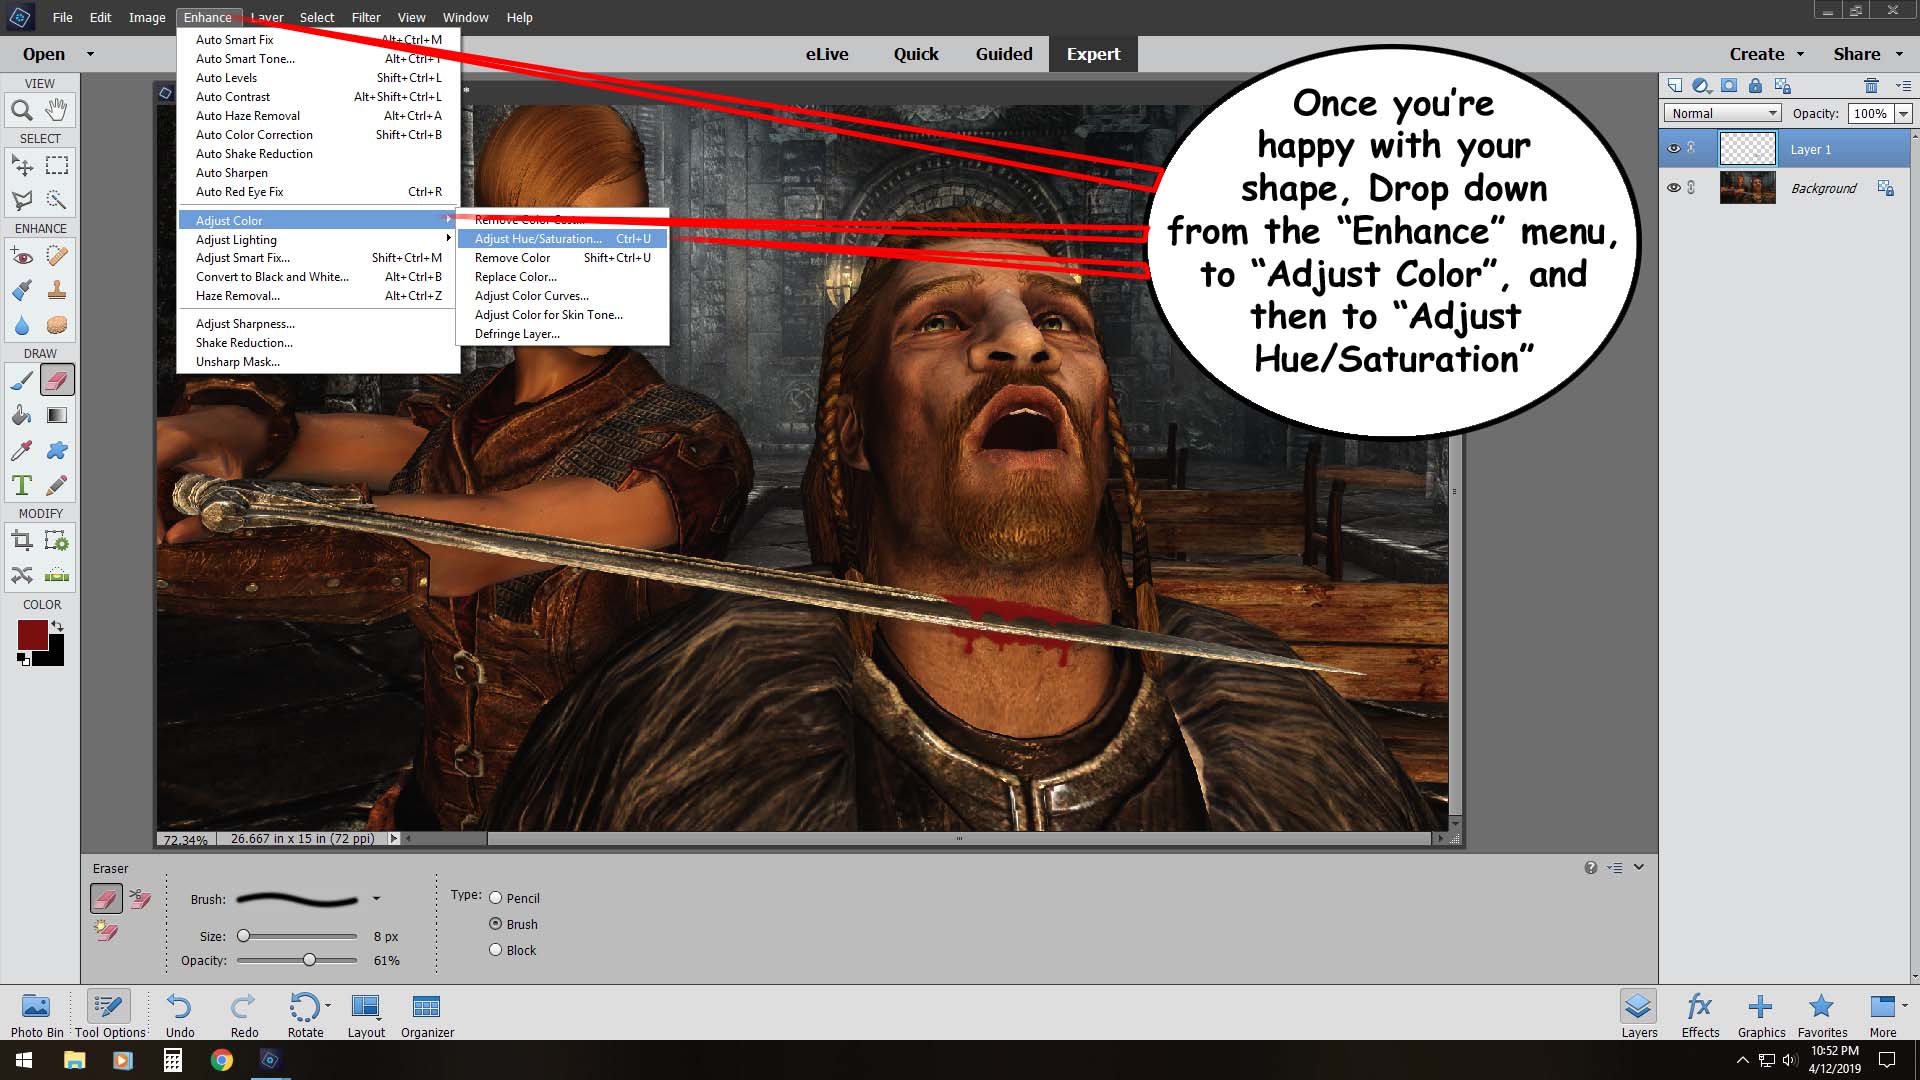Toggle Layer 1 link icon
The width and height of the screenshot is (1920, 1080).
point(1691,149)
